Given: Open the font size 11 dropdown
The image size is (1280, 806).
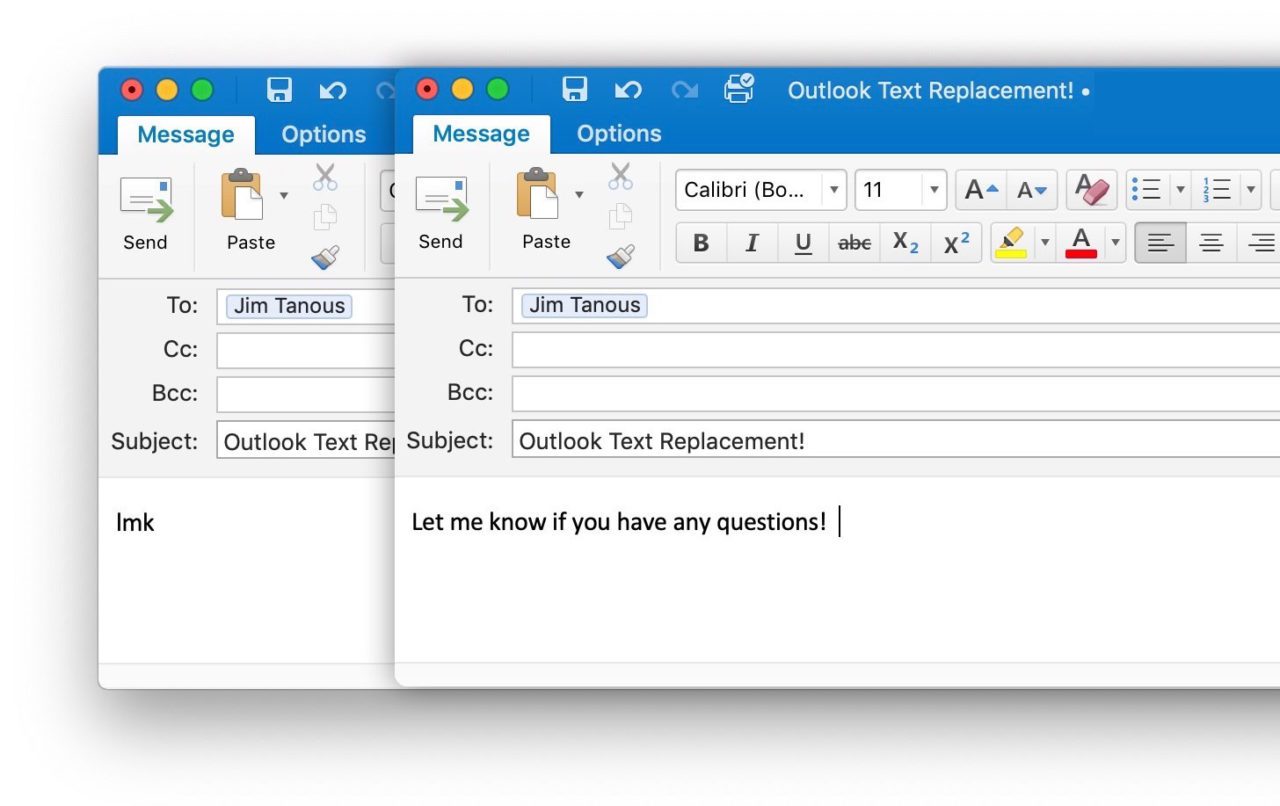Looking at the screenshot, I should [x=934, y=190].
